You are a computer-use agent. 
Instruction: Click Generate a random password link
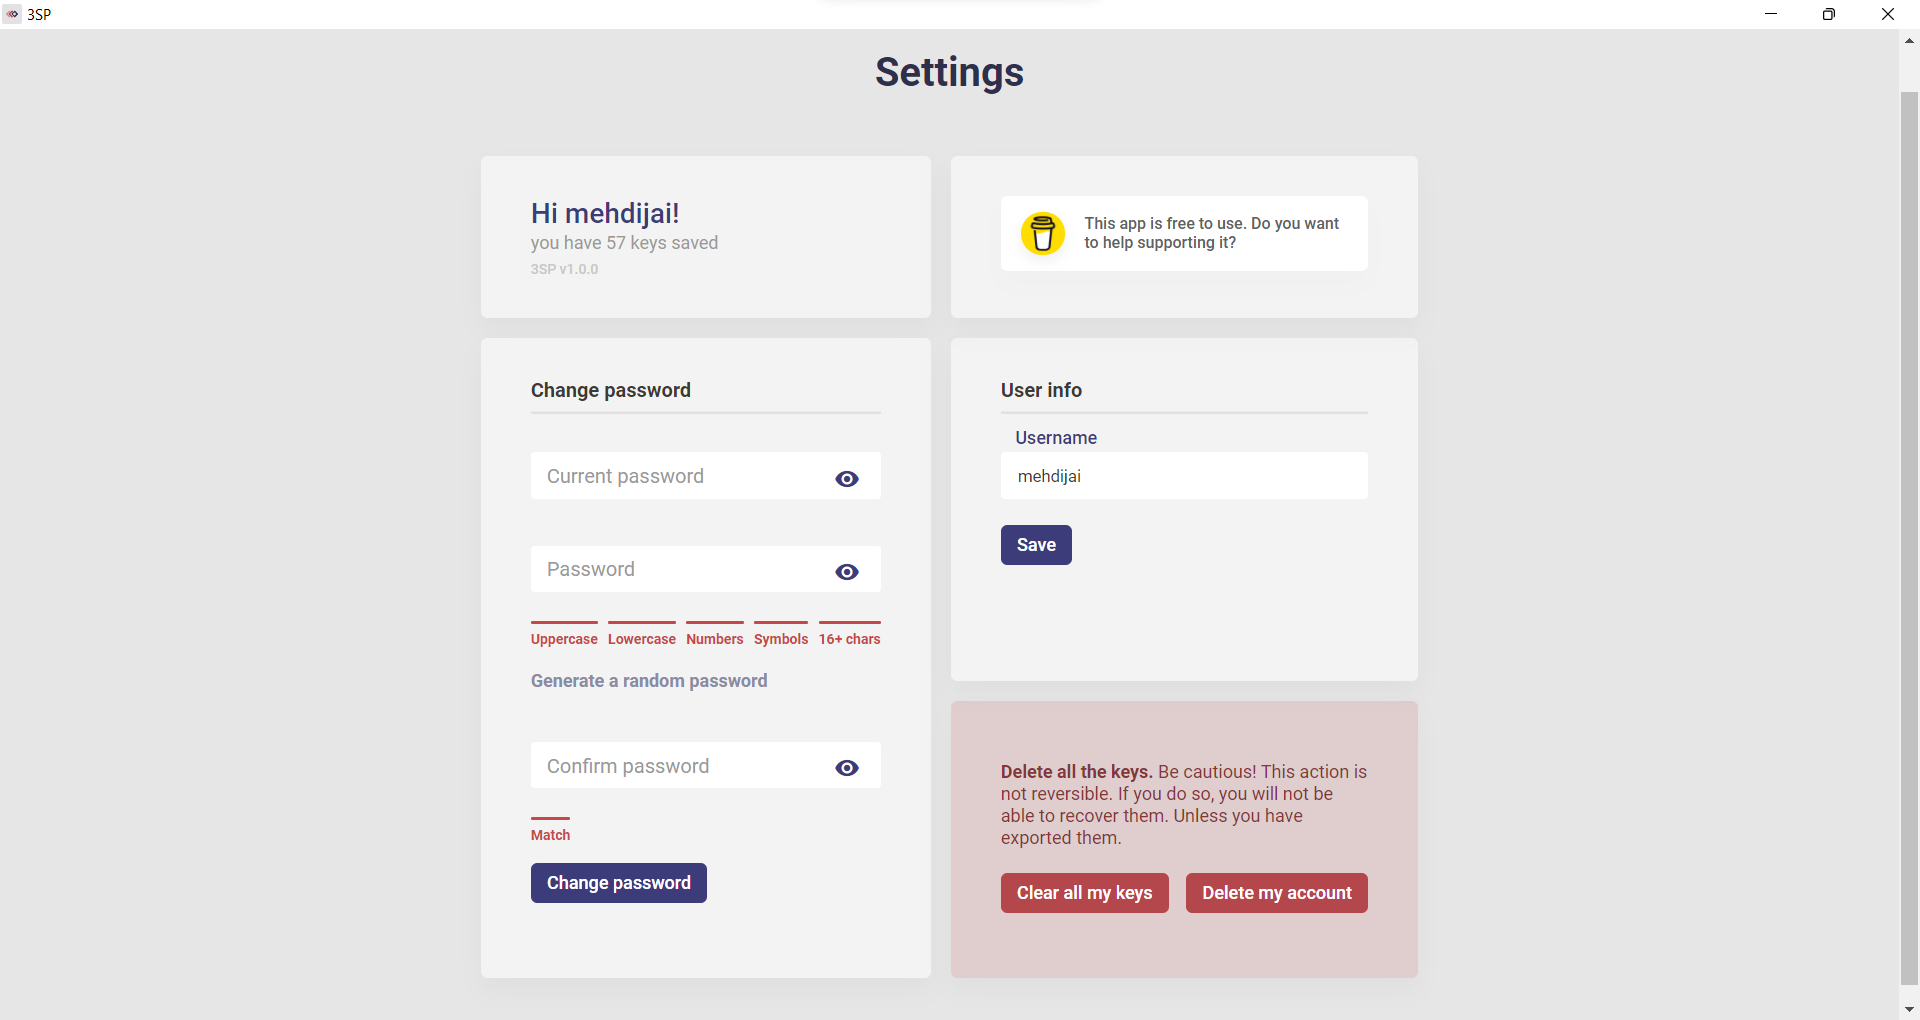tap(649, 681)
